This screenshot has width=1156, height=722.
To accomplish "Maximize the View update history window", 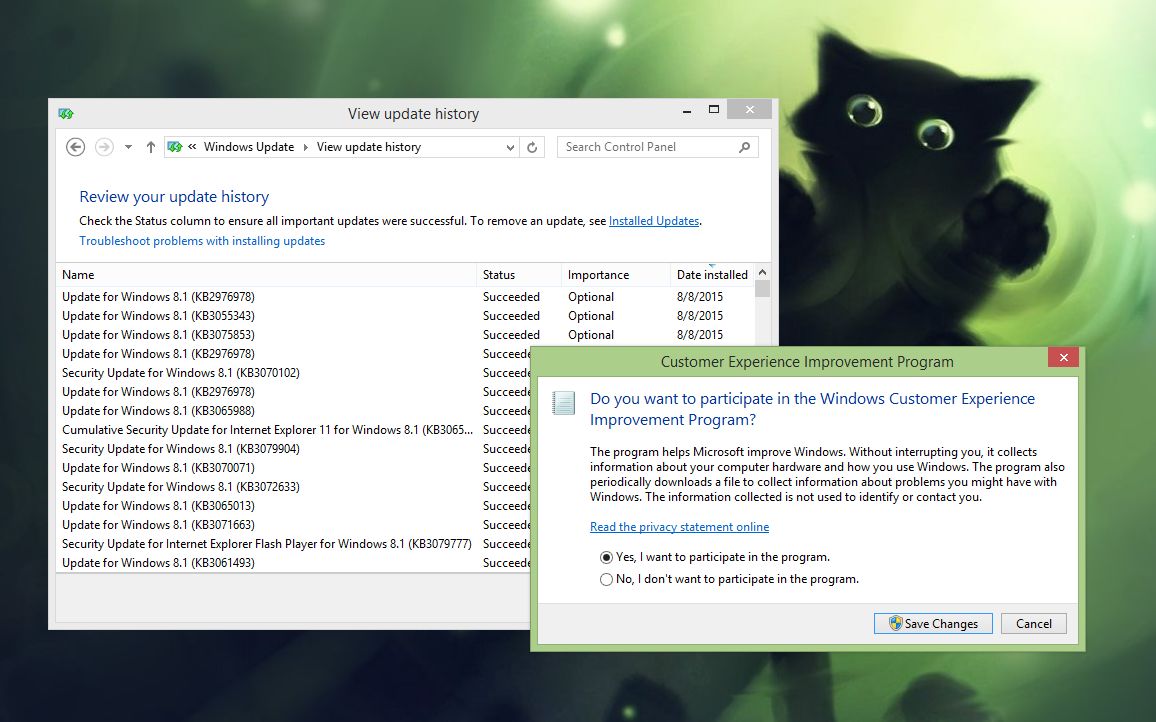I will tap(714, 110).
